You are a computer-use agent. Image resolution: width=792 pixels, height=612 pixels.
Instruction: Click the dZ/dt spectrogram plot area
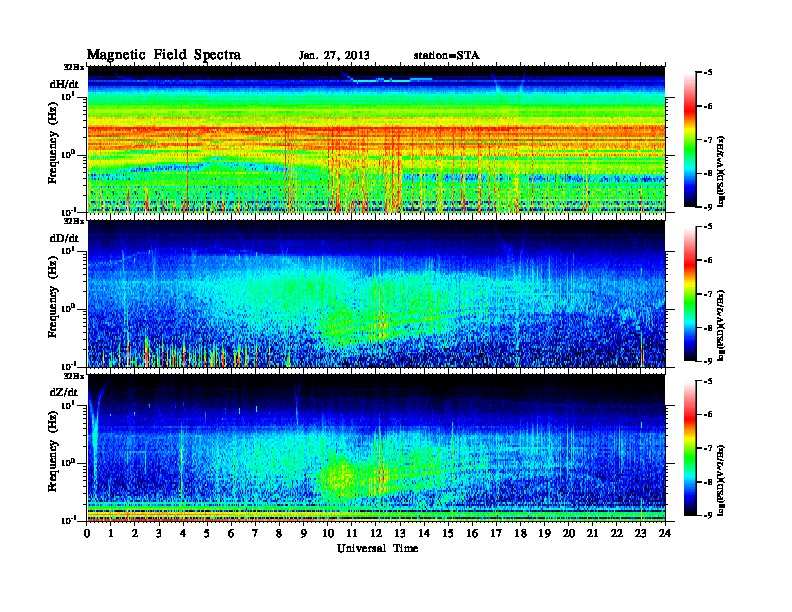376,447
